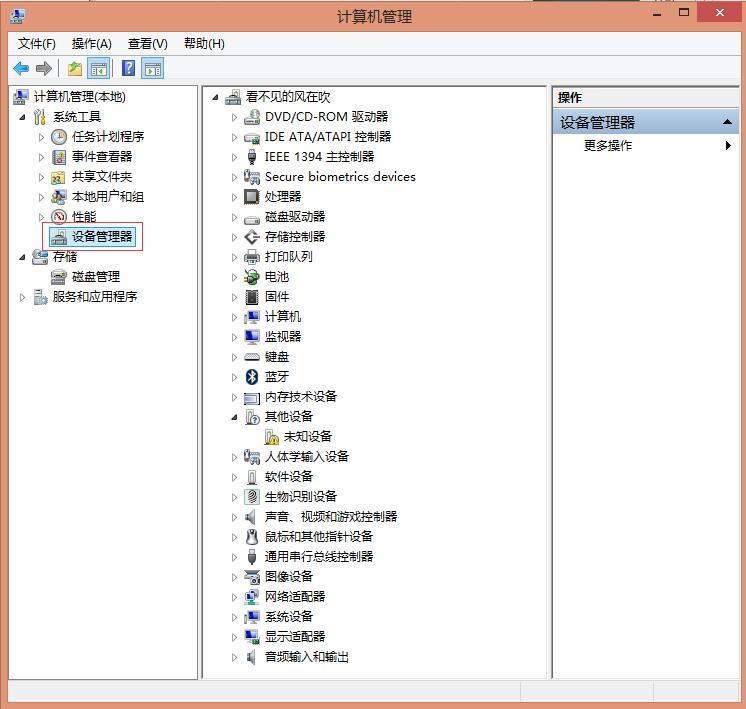Select the 蓝牙 Bluetooth device category
Viewport: 746px width, 709px height.
(277, 377)
